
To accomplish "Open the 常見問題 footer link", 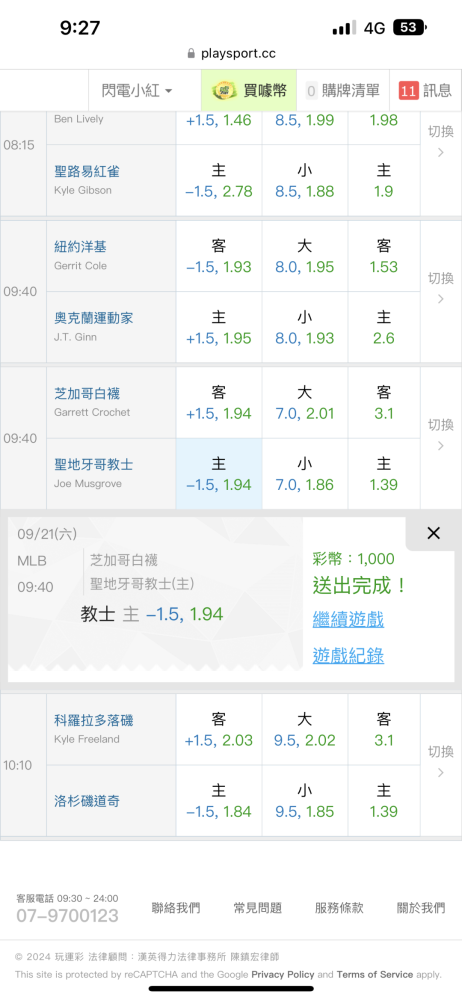I will pos(257,908).
